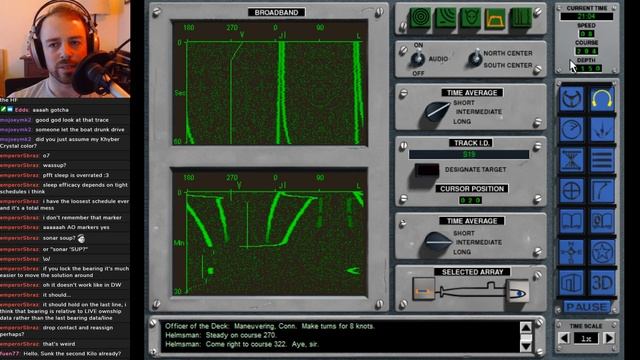Open the compass-cross navigation icon
The image size is (640, 360).
[571, 252]
